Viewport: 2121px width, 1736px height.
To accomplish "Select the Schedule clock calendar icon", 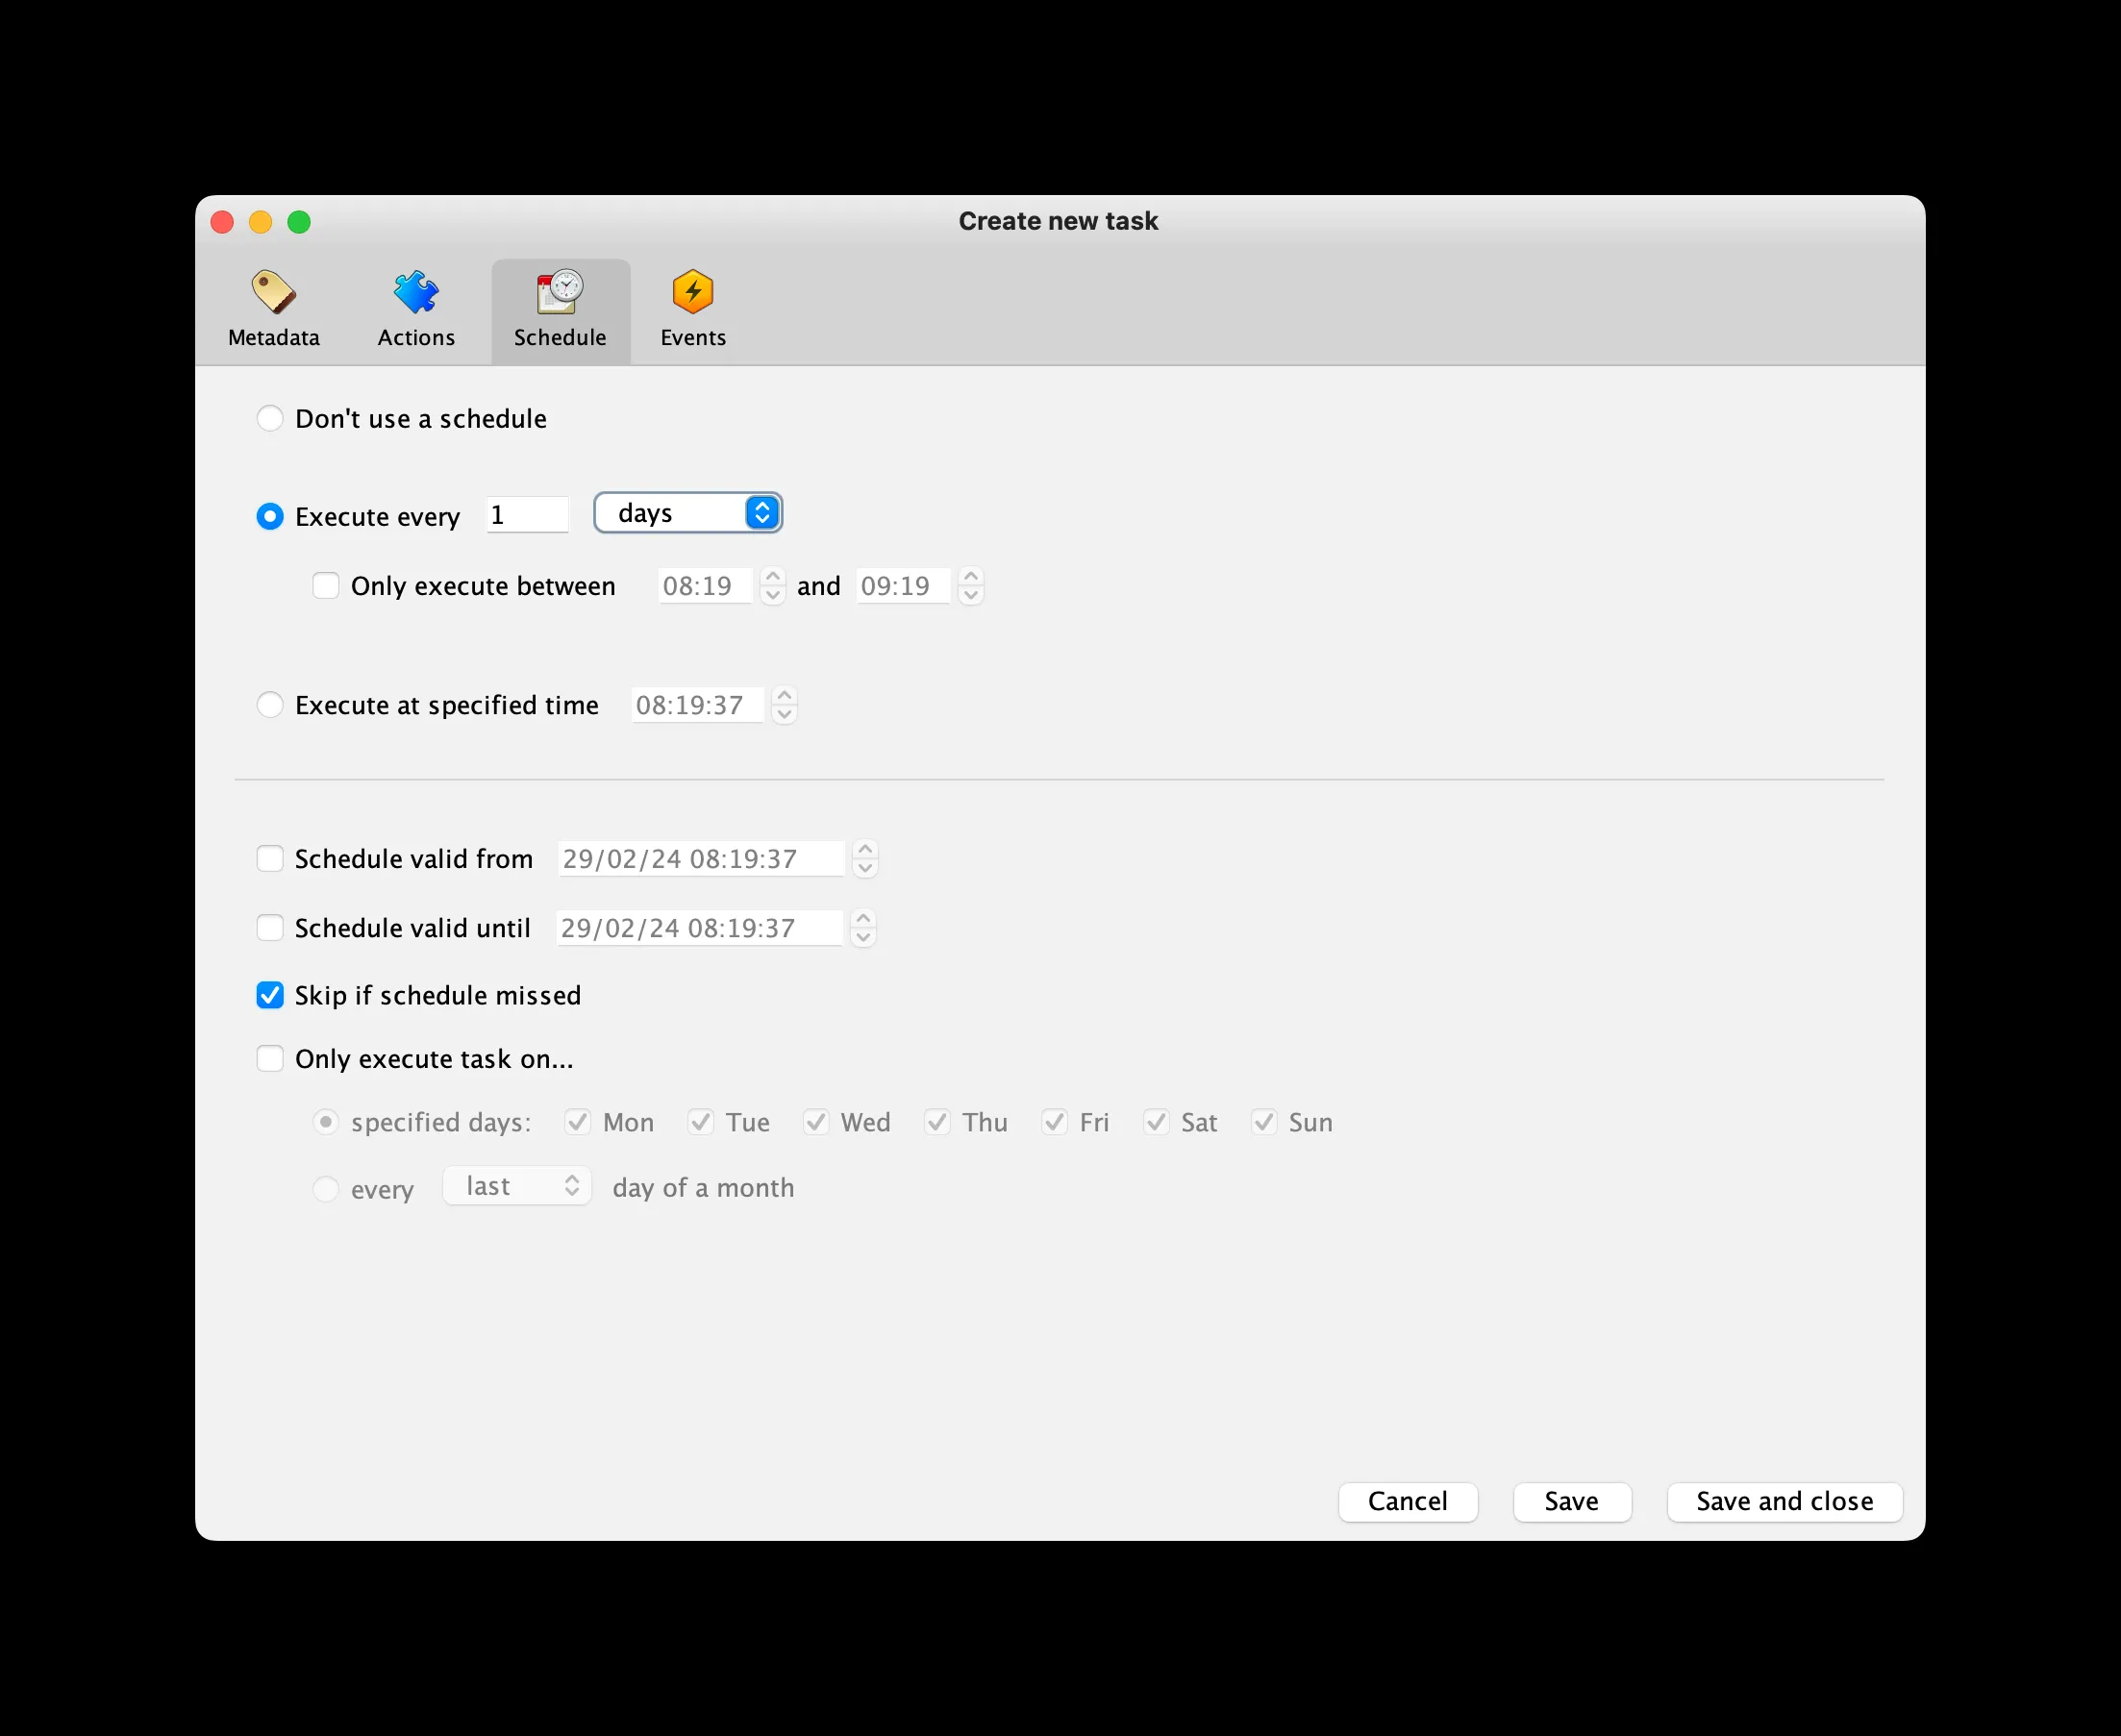I will 560,292.
